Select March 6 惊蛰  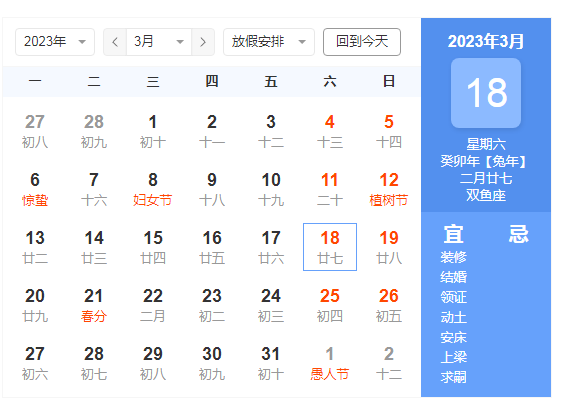[x=35, y=189]
